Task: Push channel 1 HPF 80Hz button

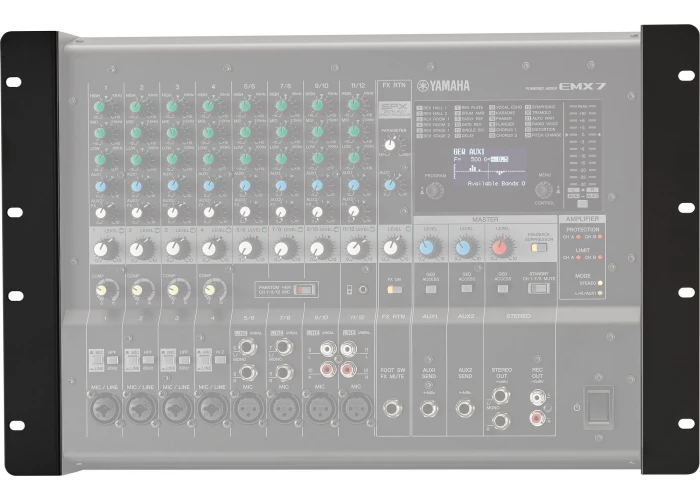Action: [x=112, y=360]
